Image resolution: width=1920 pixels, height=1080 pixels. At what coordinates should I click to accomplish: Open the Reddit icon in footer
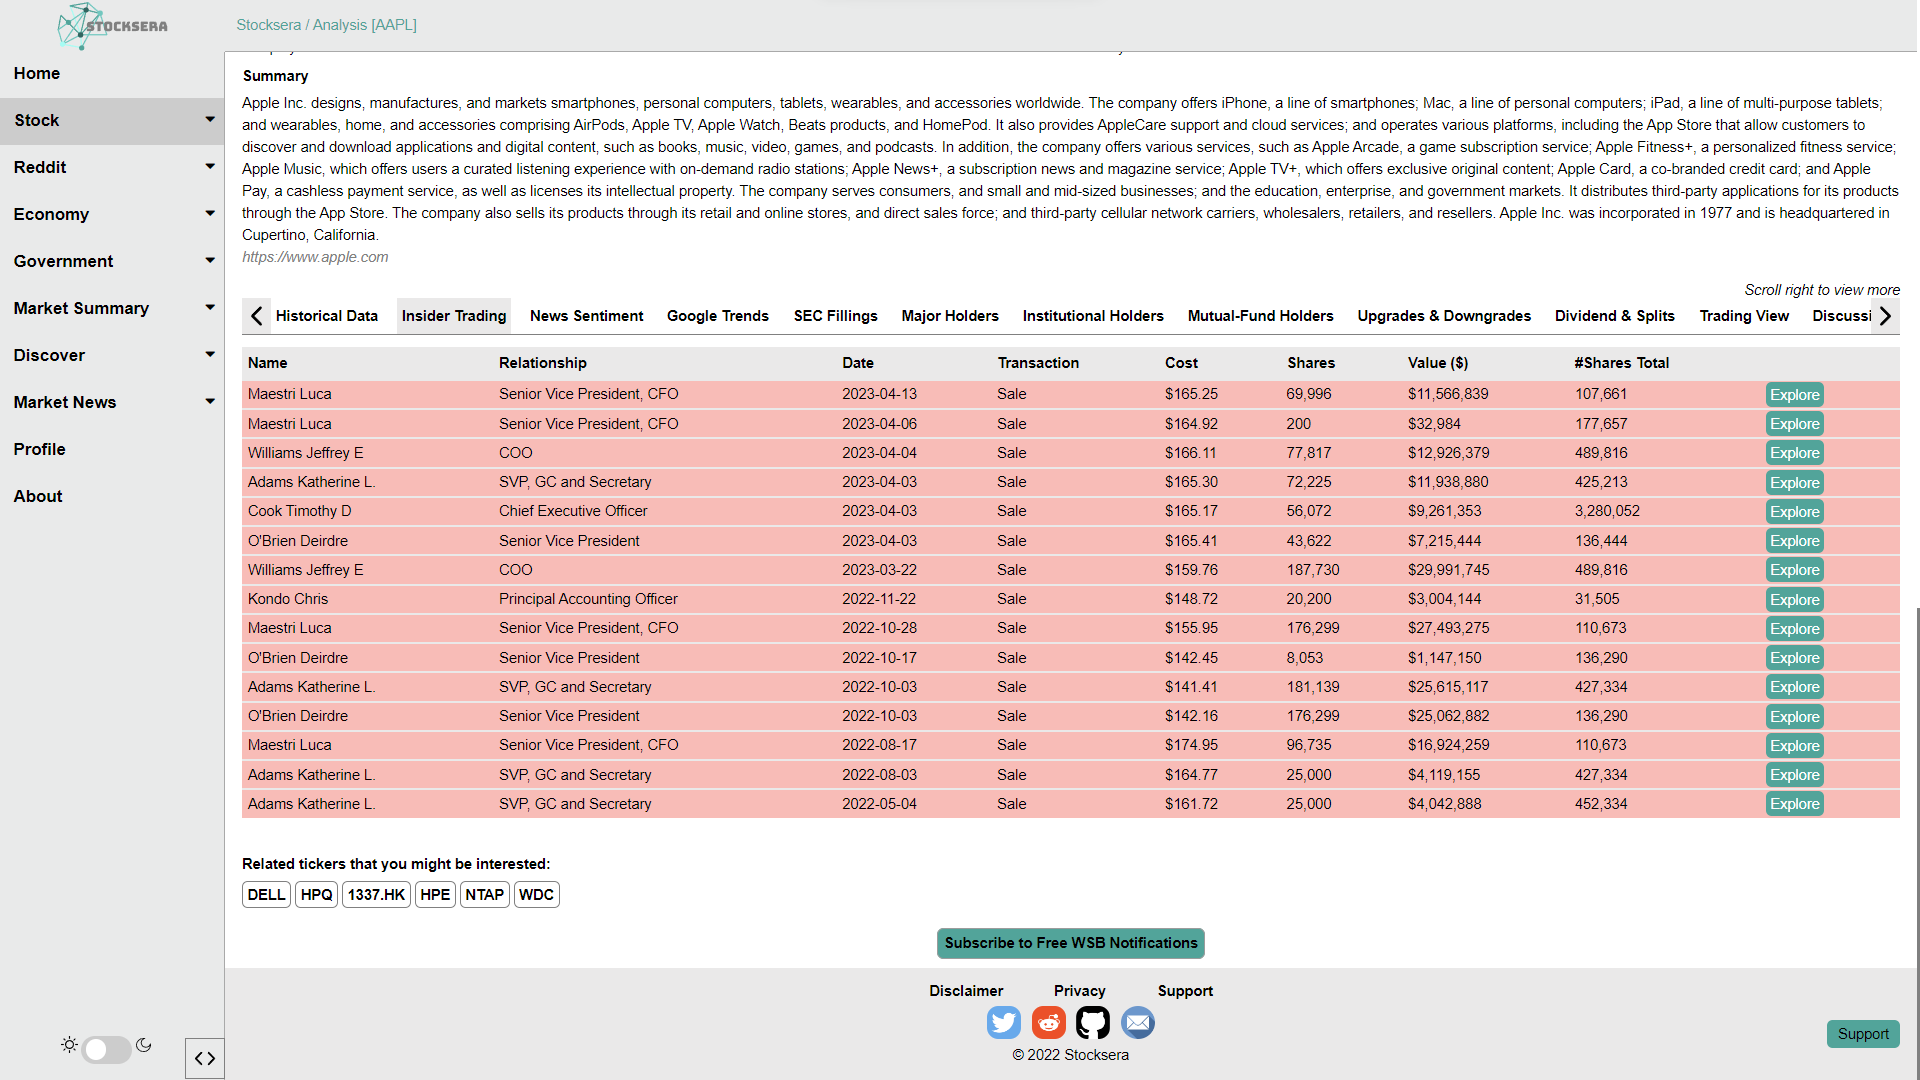click(x=1048, y=1022)
